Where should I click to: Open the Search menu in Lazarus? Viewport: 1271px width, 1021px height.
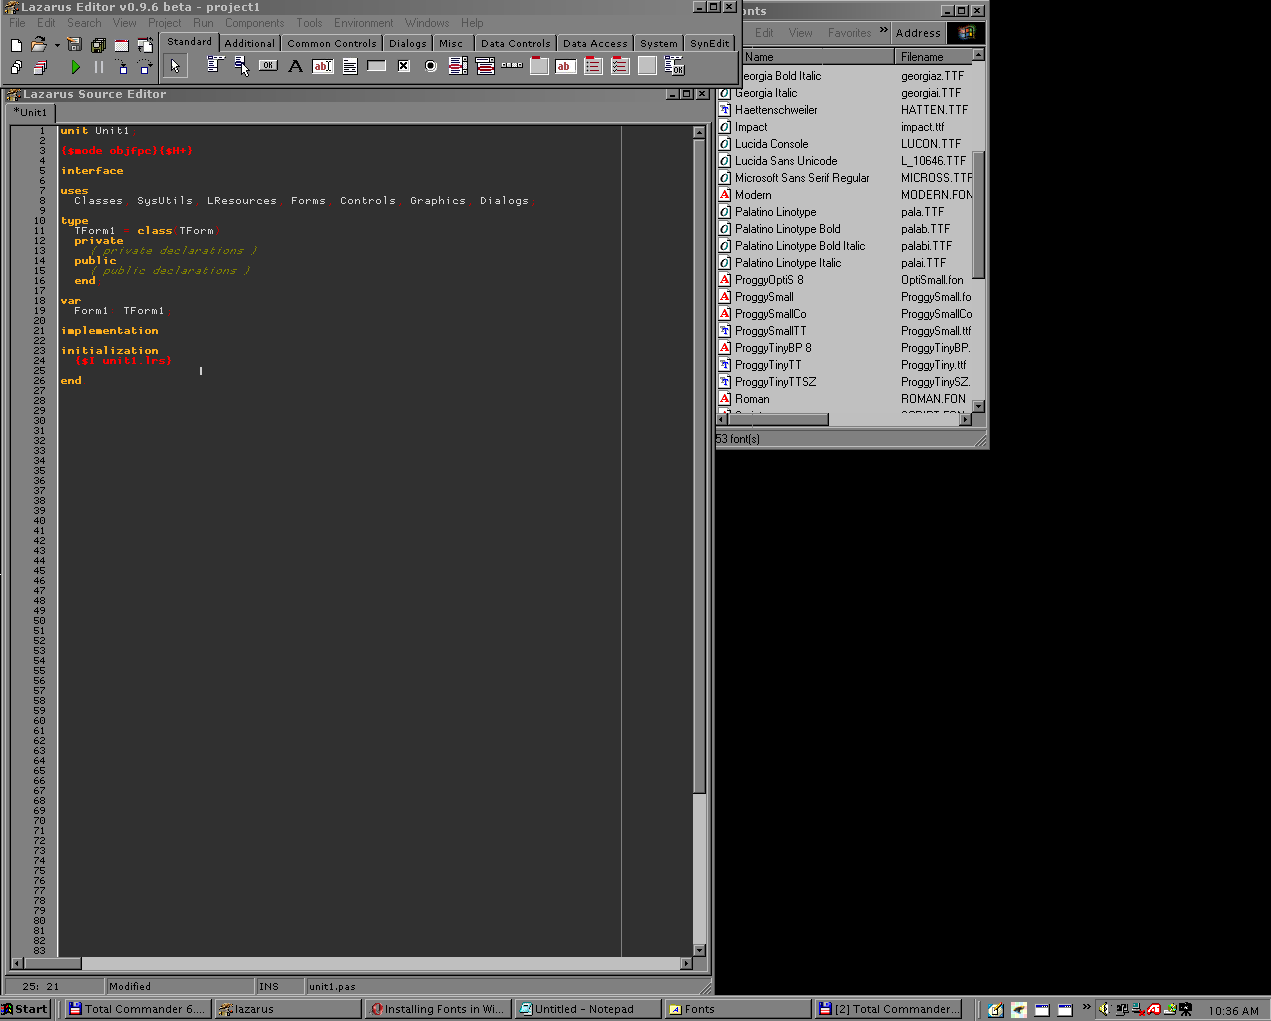coord(84,23)
